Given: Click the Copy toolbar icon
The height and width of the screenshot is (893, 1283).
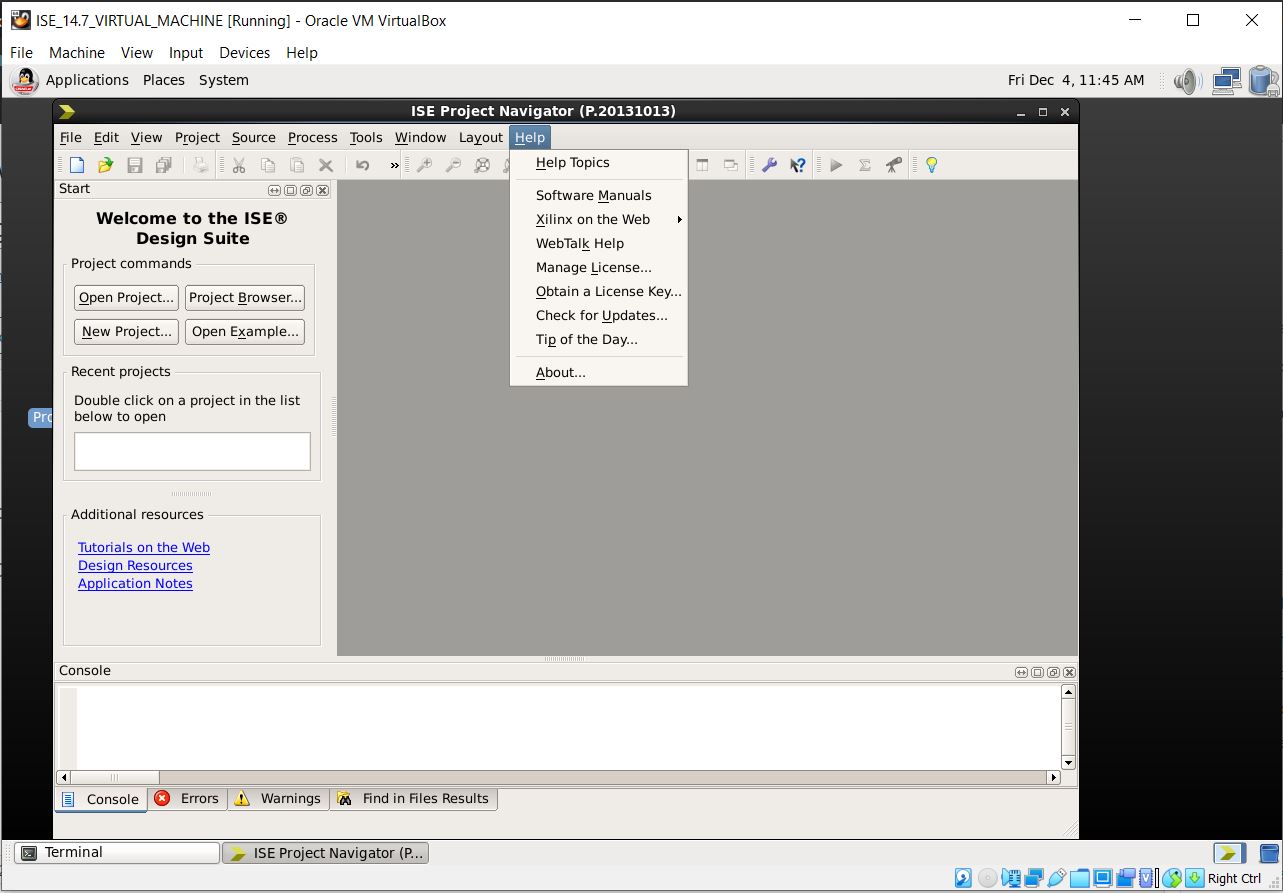Looking at the screenshot, I should [268, 165].
